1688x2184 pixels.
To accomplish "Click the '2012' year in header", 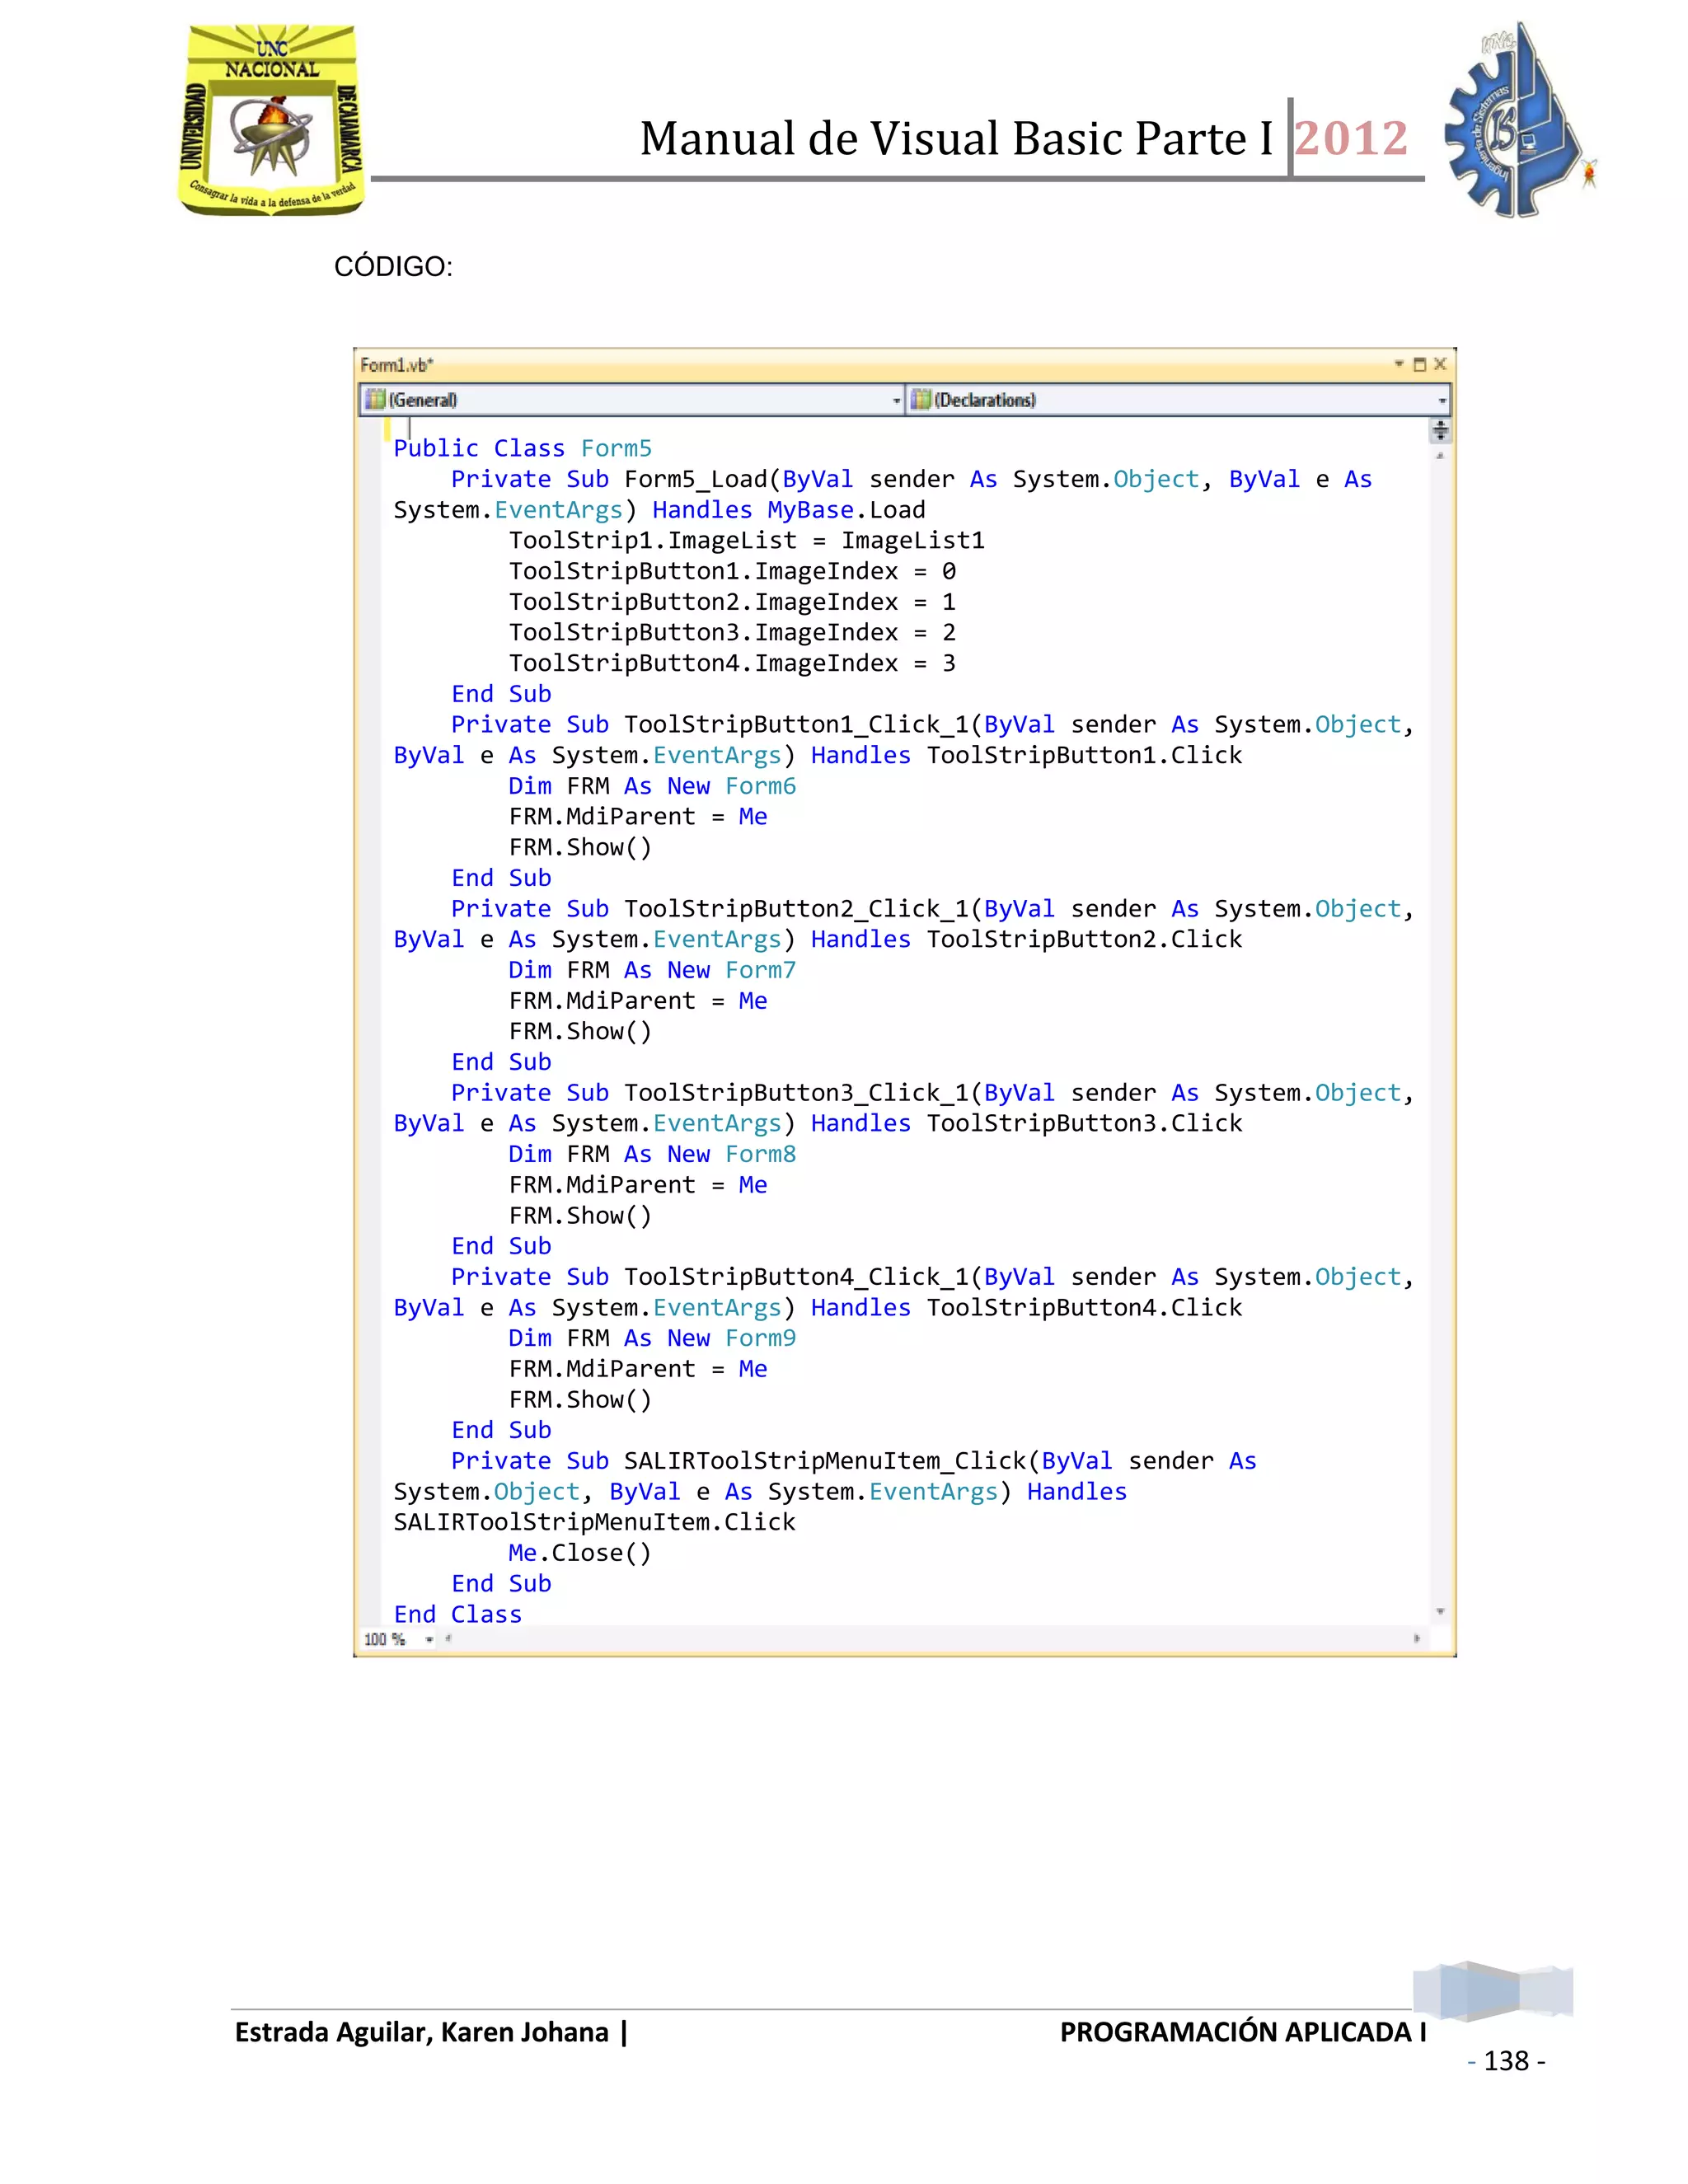I will (x=1352, y=138).
